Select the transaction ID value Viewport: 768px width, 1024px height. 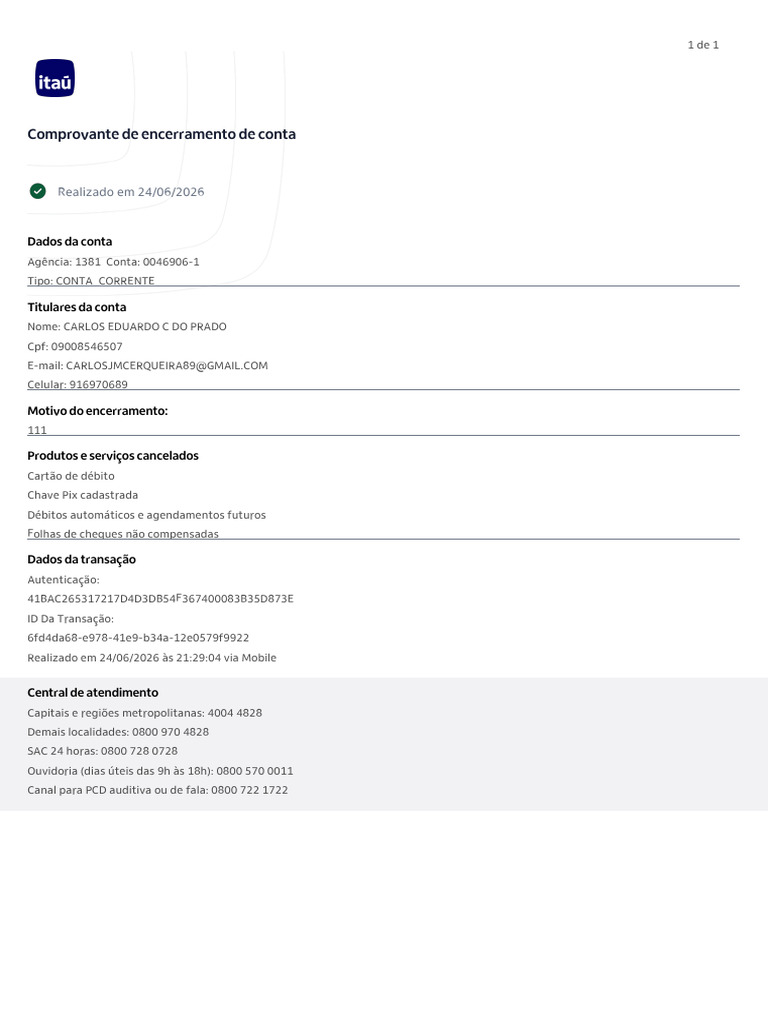(138, 638)
